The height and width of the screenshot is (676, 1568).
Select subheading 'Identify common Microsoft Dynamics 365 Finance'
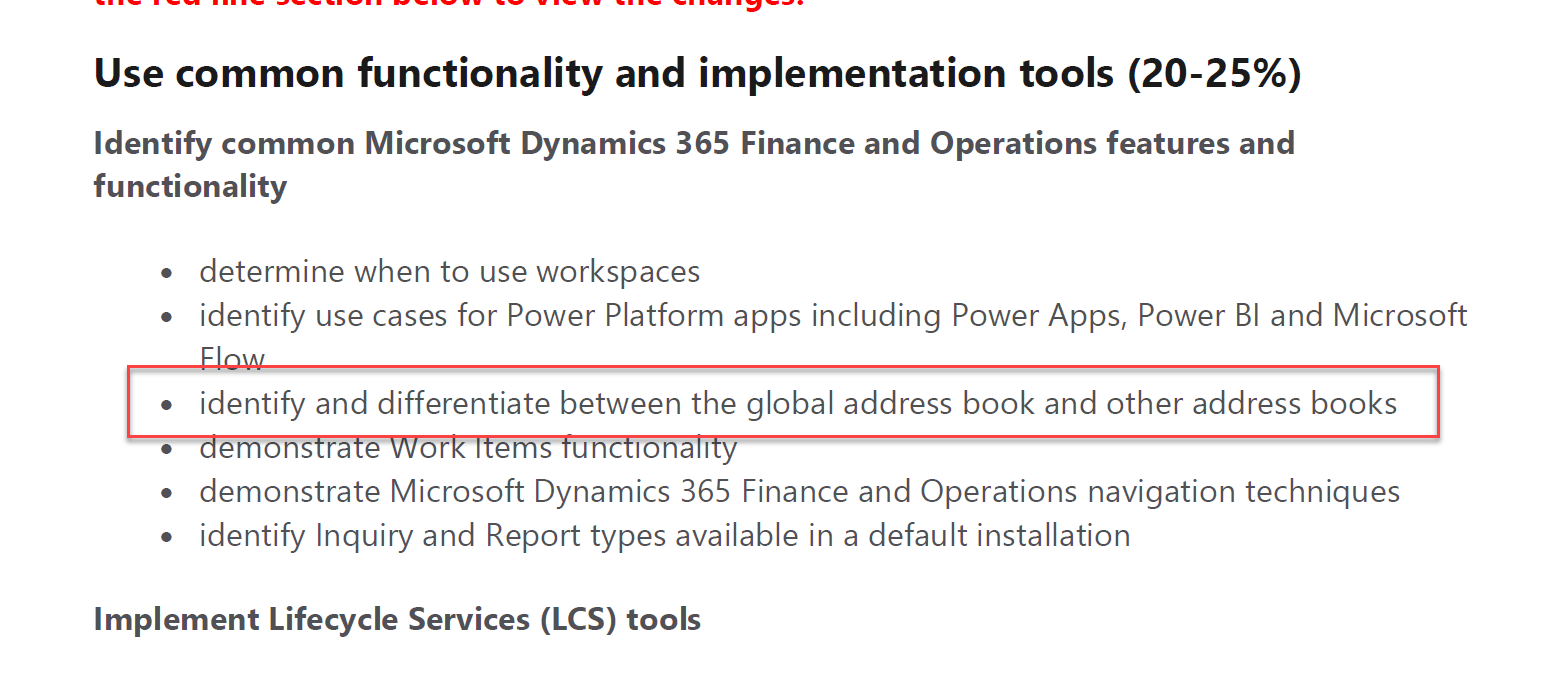click(694, 164)
